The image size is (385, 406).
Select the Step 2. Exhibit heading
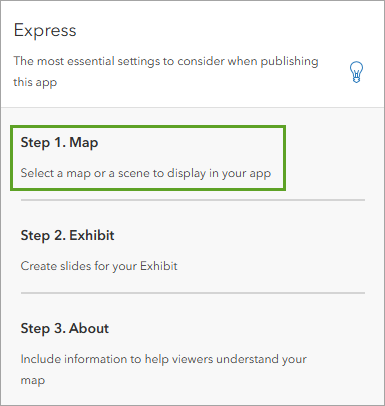point(67,235)
